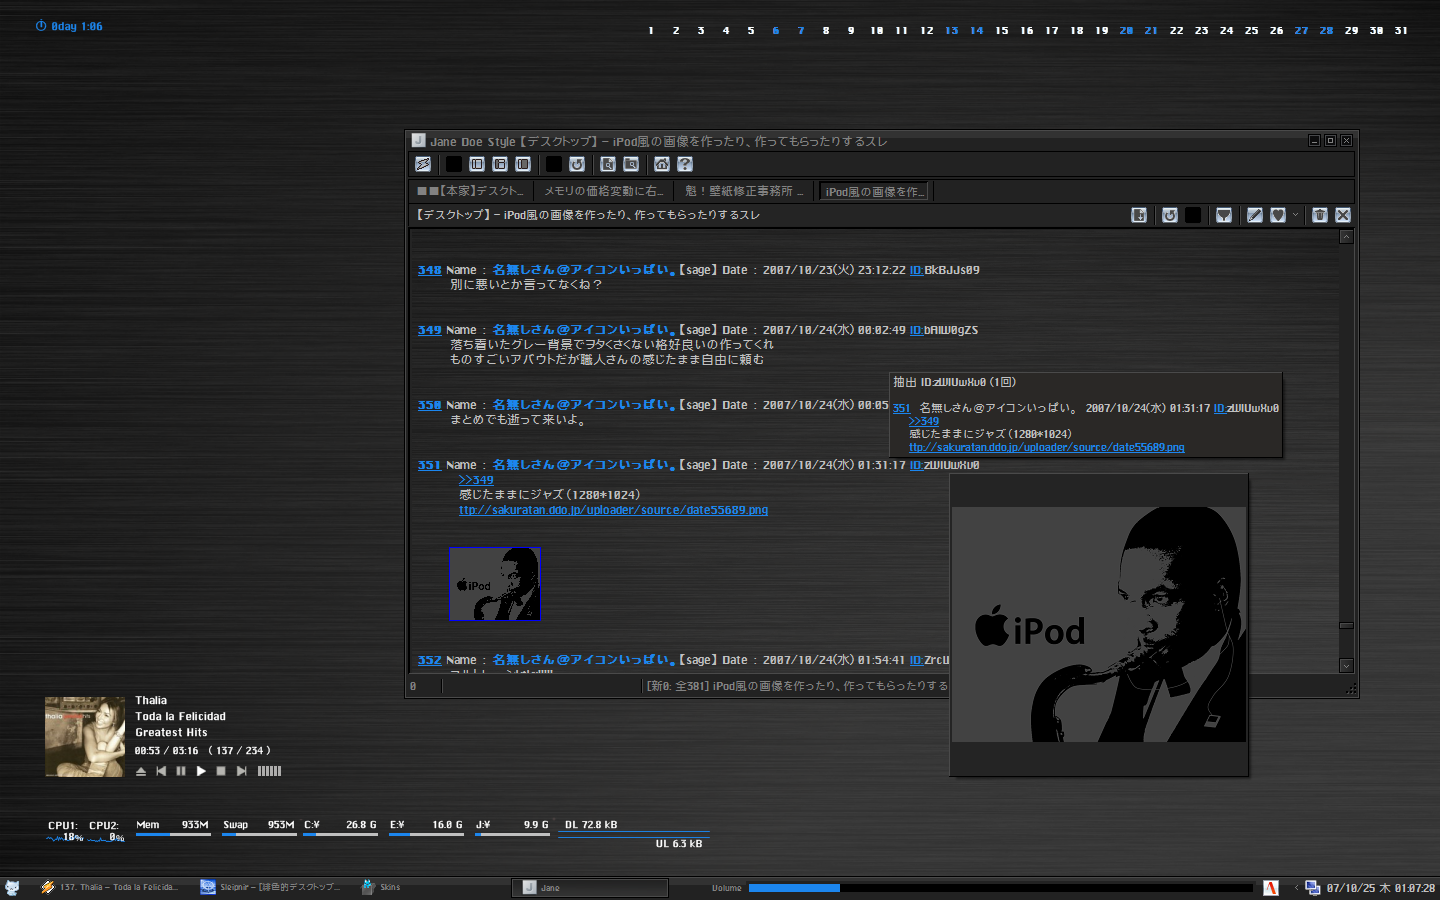1440x900 pixels.
Task: Open post number 350 link
Action: tap(429, 405)
